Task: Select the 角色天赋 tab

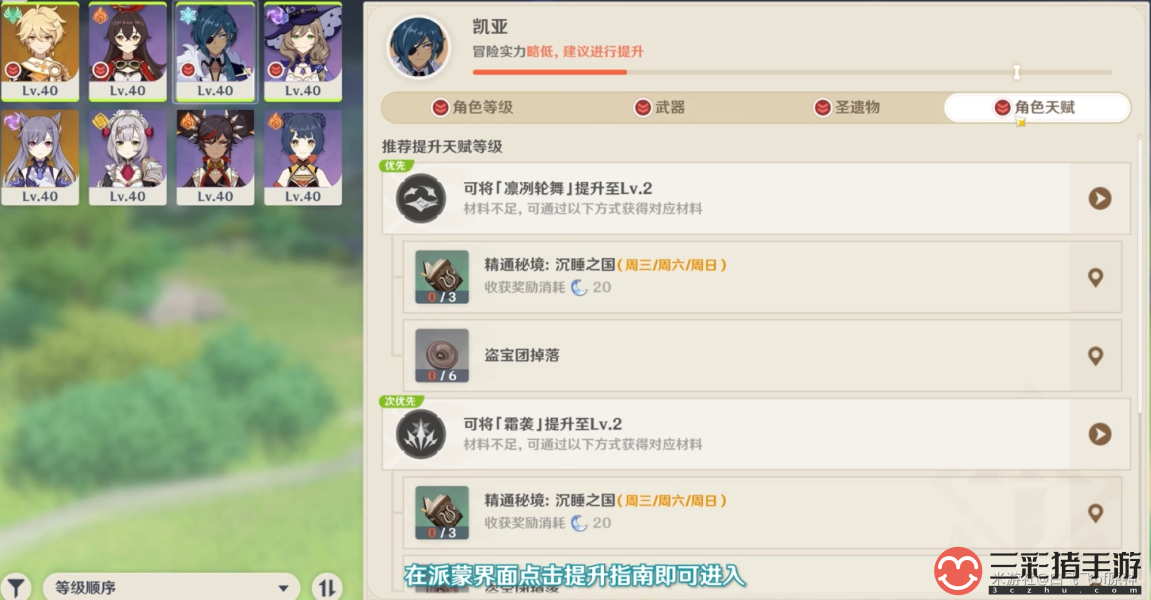Action: pyautogui.click(x=1036, y=108)
